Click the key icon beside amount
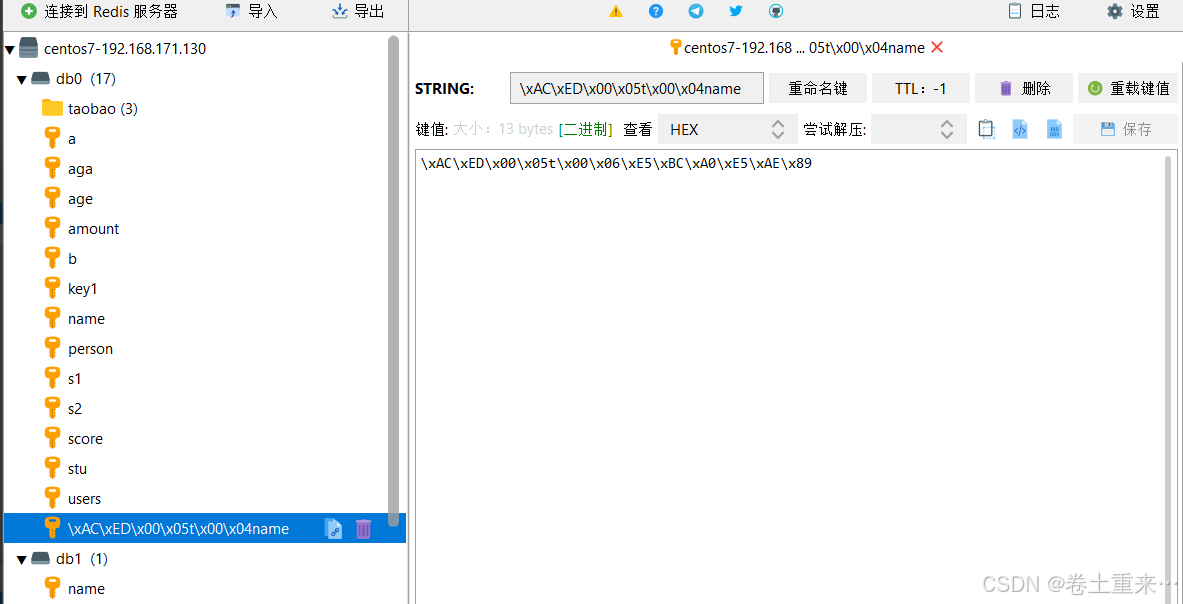 coord(52,228)
